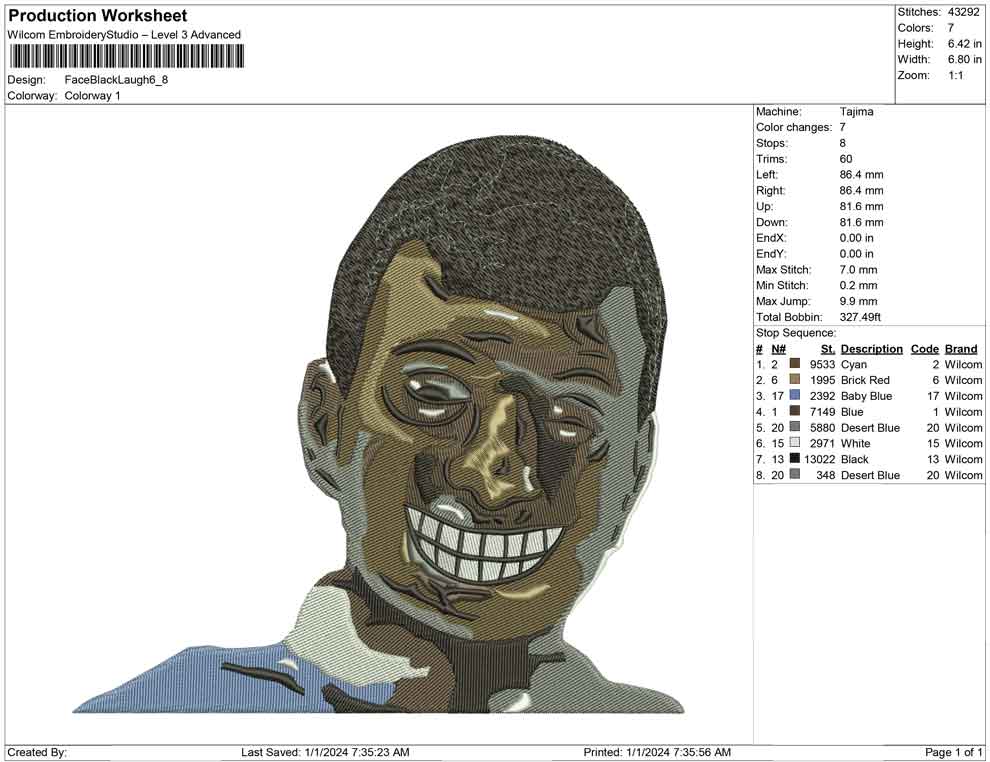990x762 pixels.
Task: Select the White thread swatch
Action: click(795, 443)
